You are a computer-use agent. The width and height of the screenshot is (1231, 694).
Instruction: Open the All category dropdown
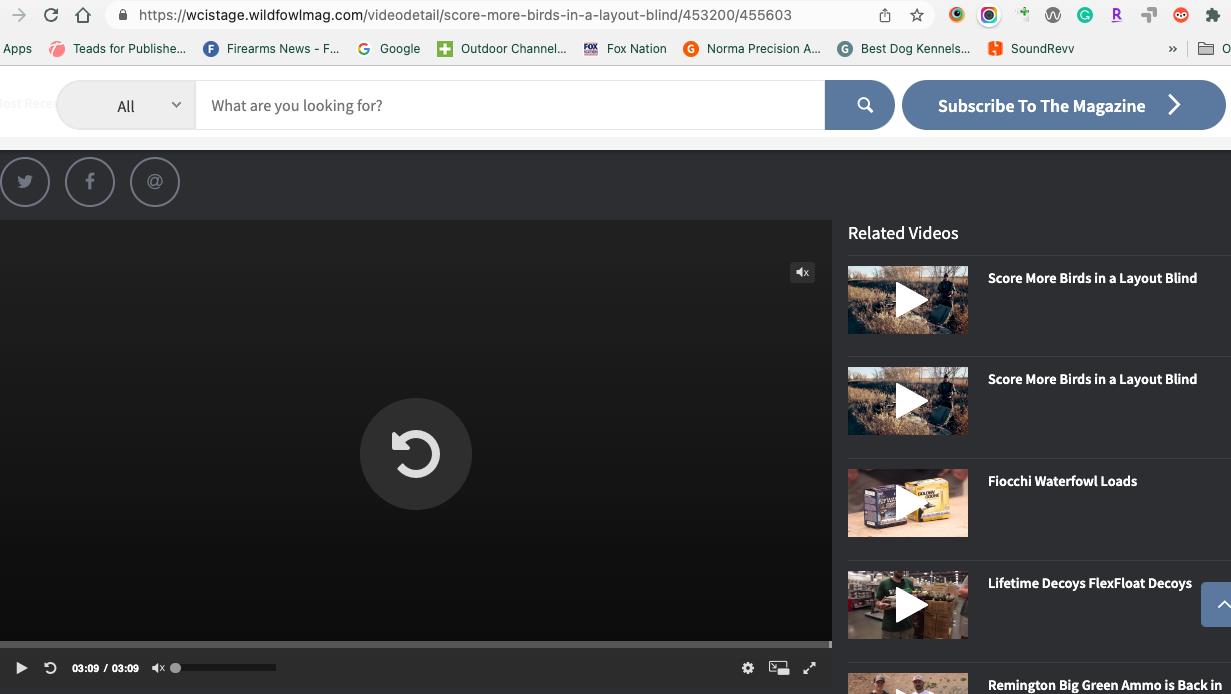[126, 105]
